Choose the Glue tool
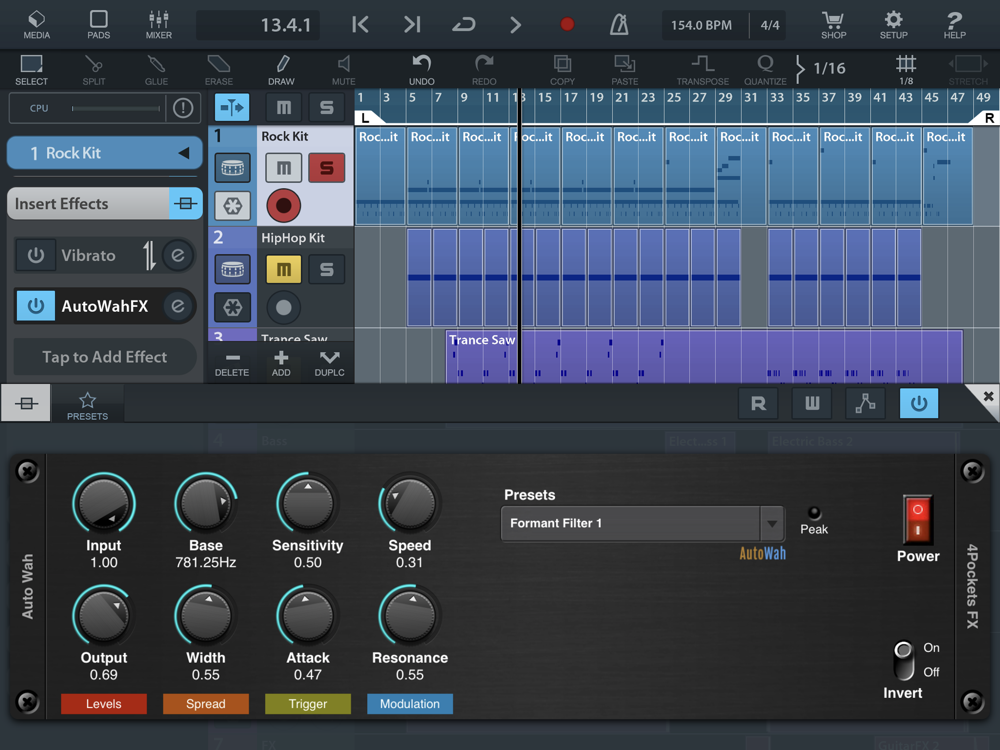 156,70
